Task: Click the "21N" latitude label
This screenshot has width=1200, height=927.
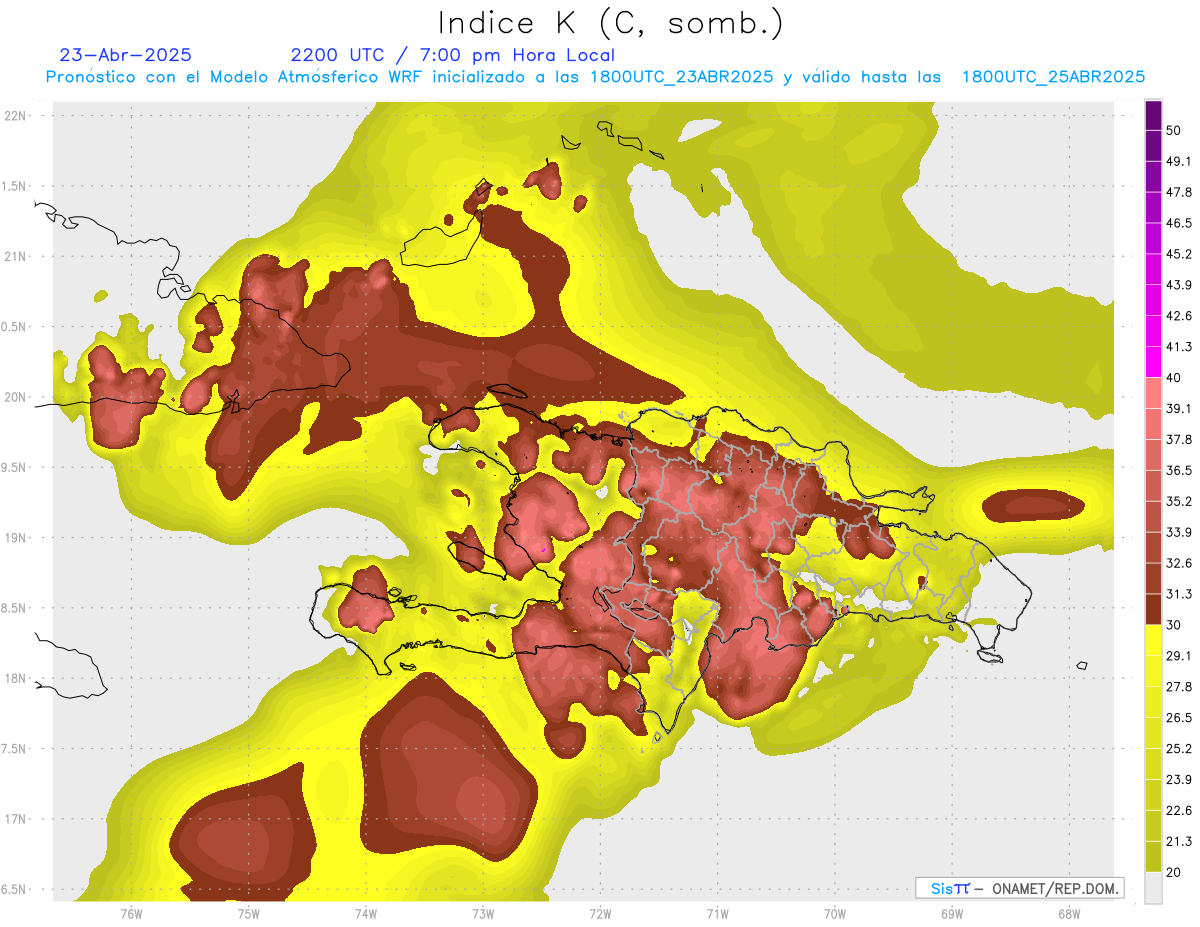Action: [14, 256]
